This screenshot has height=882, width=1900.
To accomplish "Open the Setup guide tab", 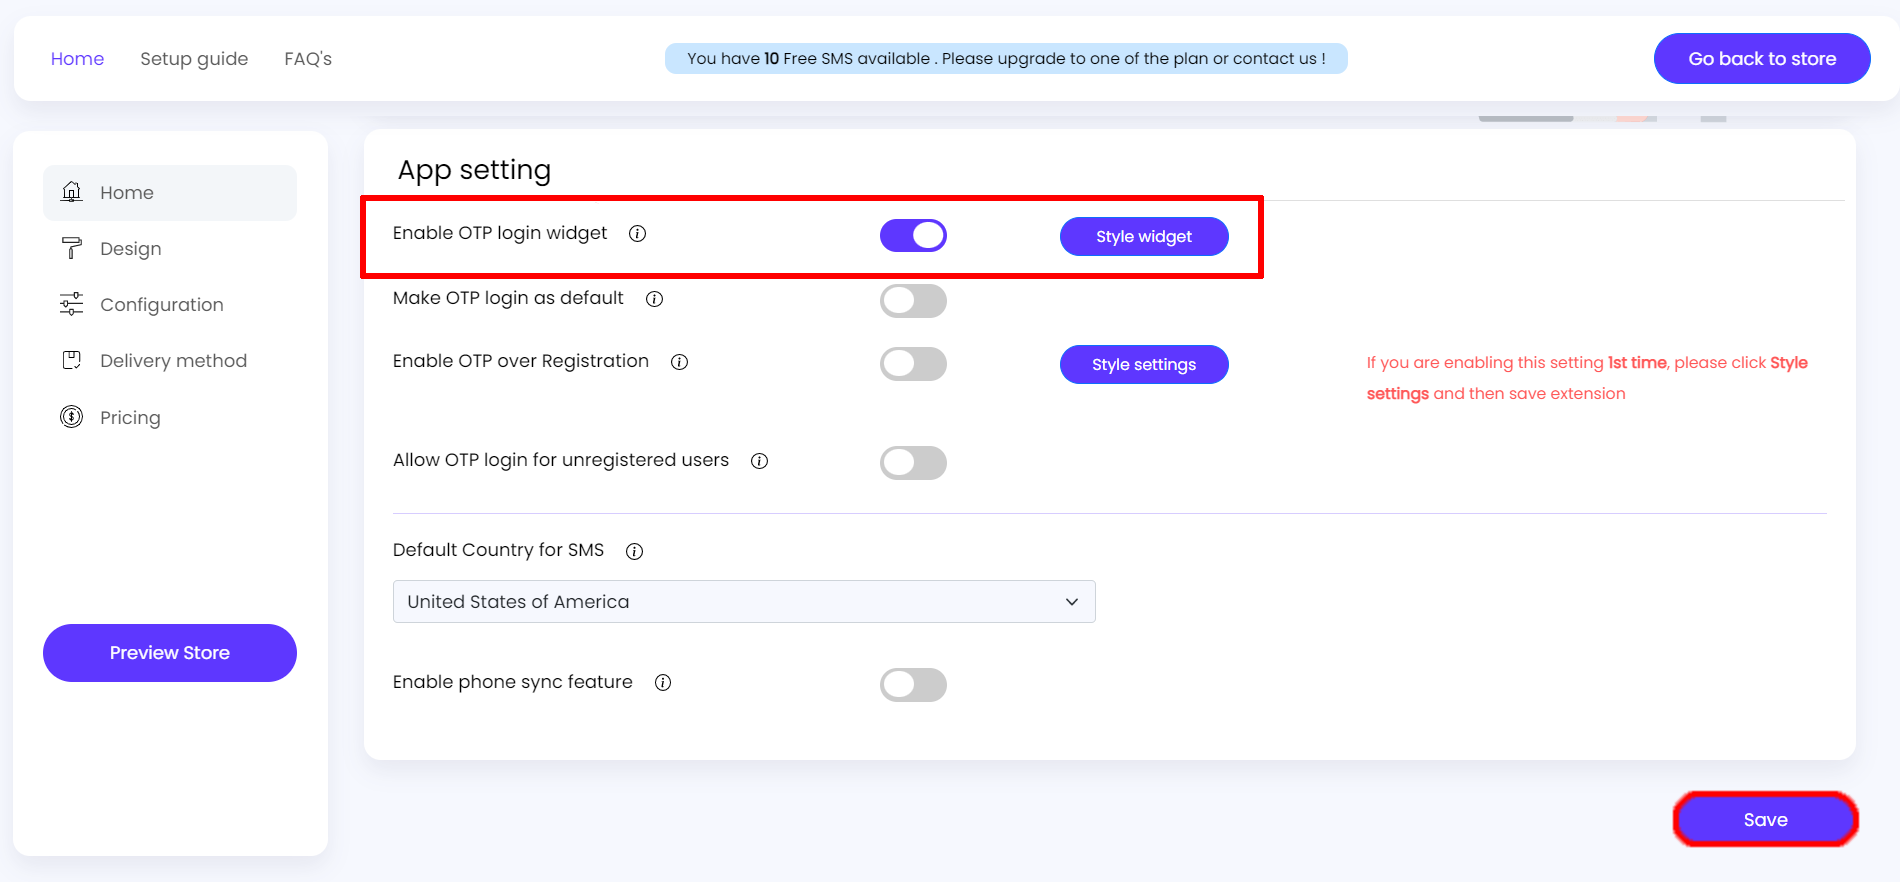I will point(194,59).
